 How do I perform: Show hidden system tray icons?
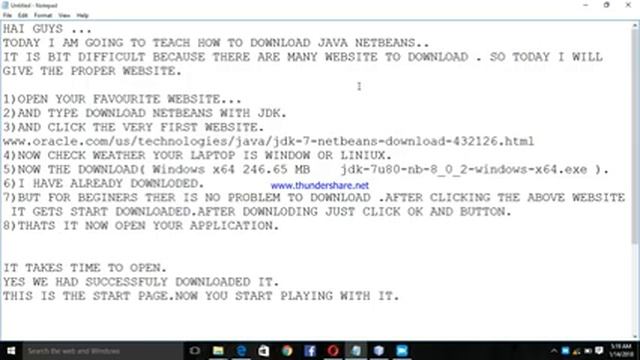coord(553,351)
